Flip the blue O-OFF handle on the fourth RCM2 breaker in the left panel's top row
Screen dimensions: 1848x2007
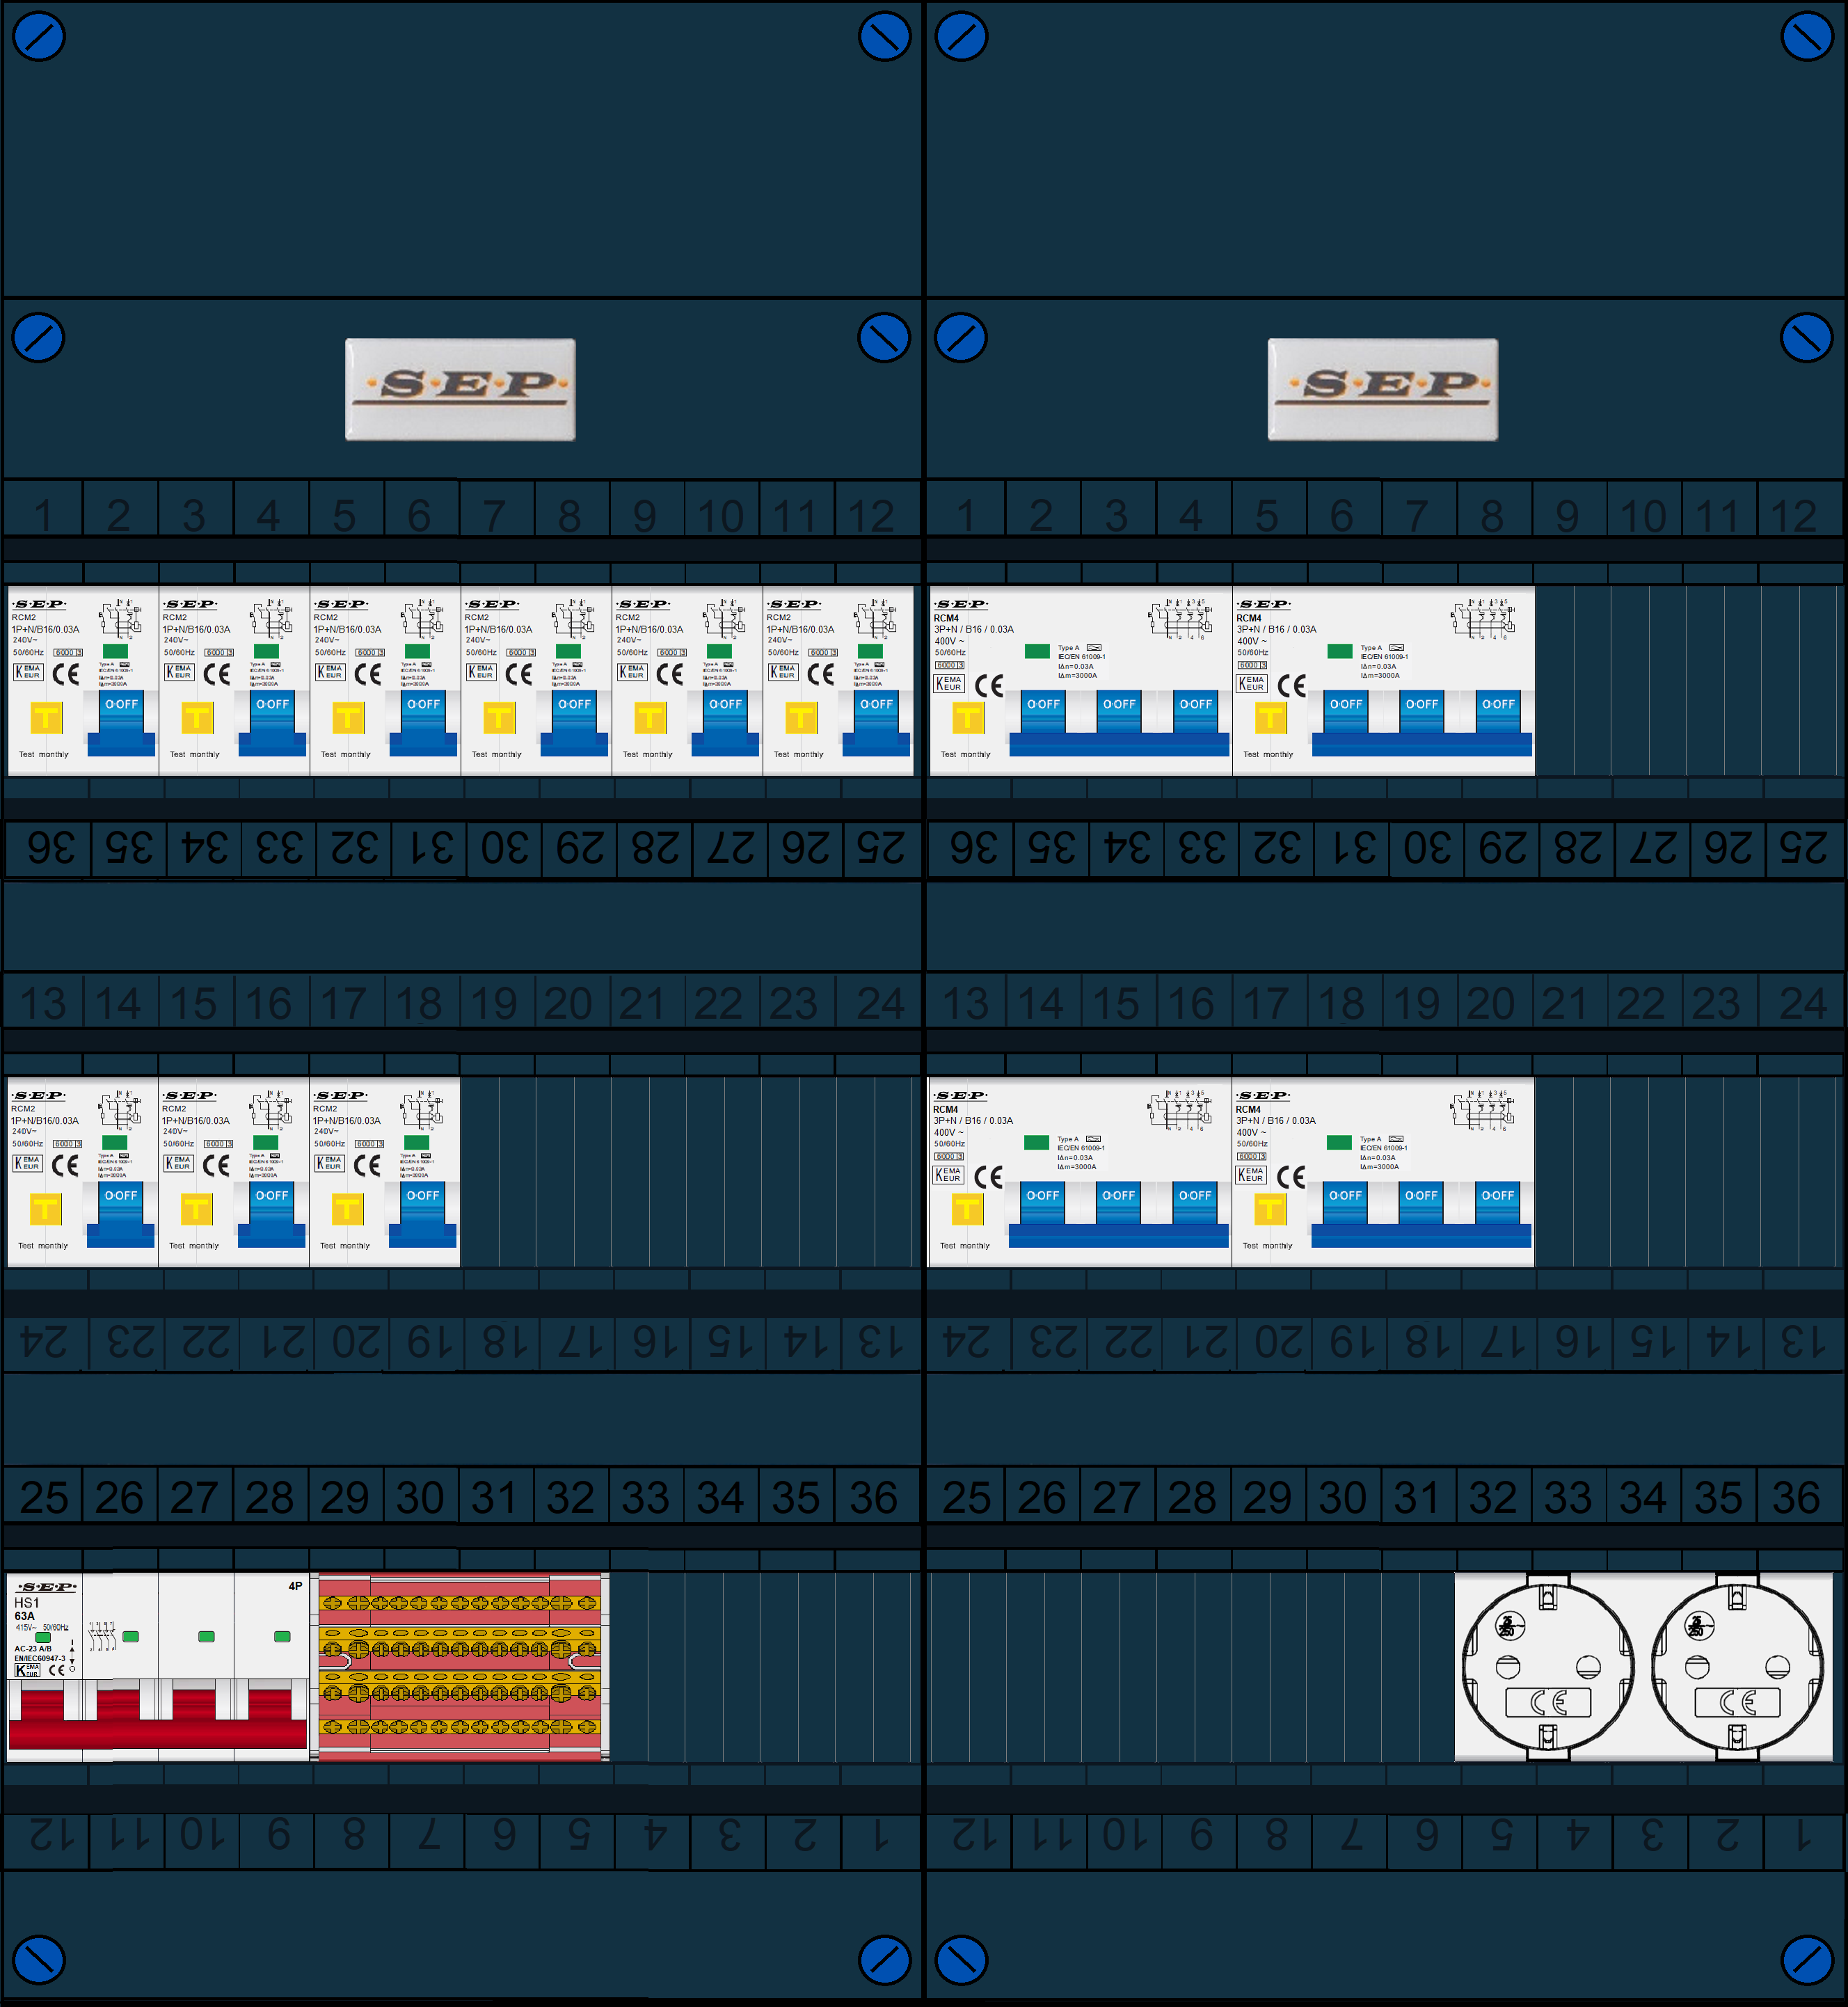point(574,722)
